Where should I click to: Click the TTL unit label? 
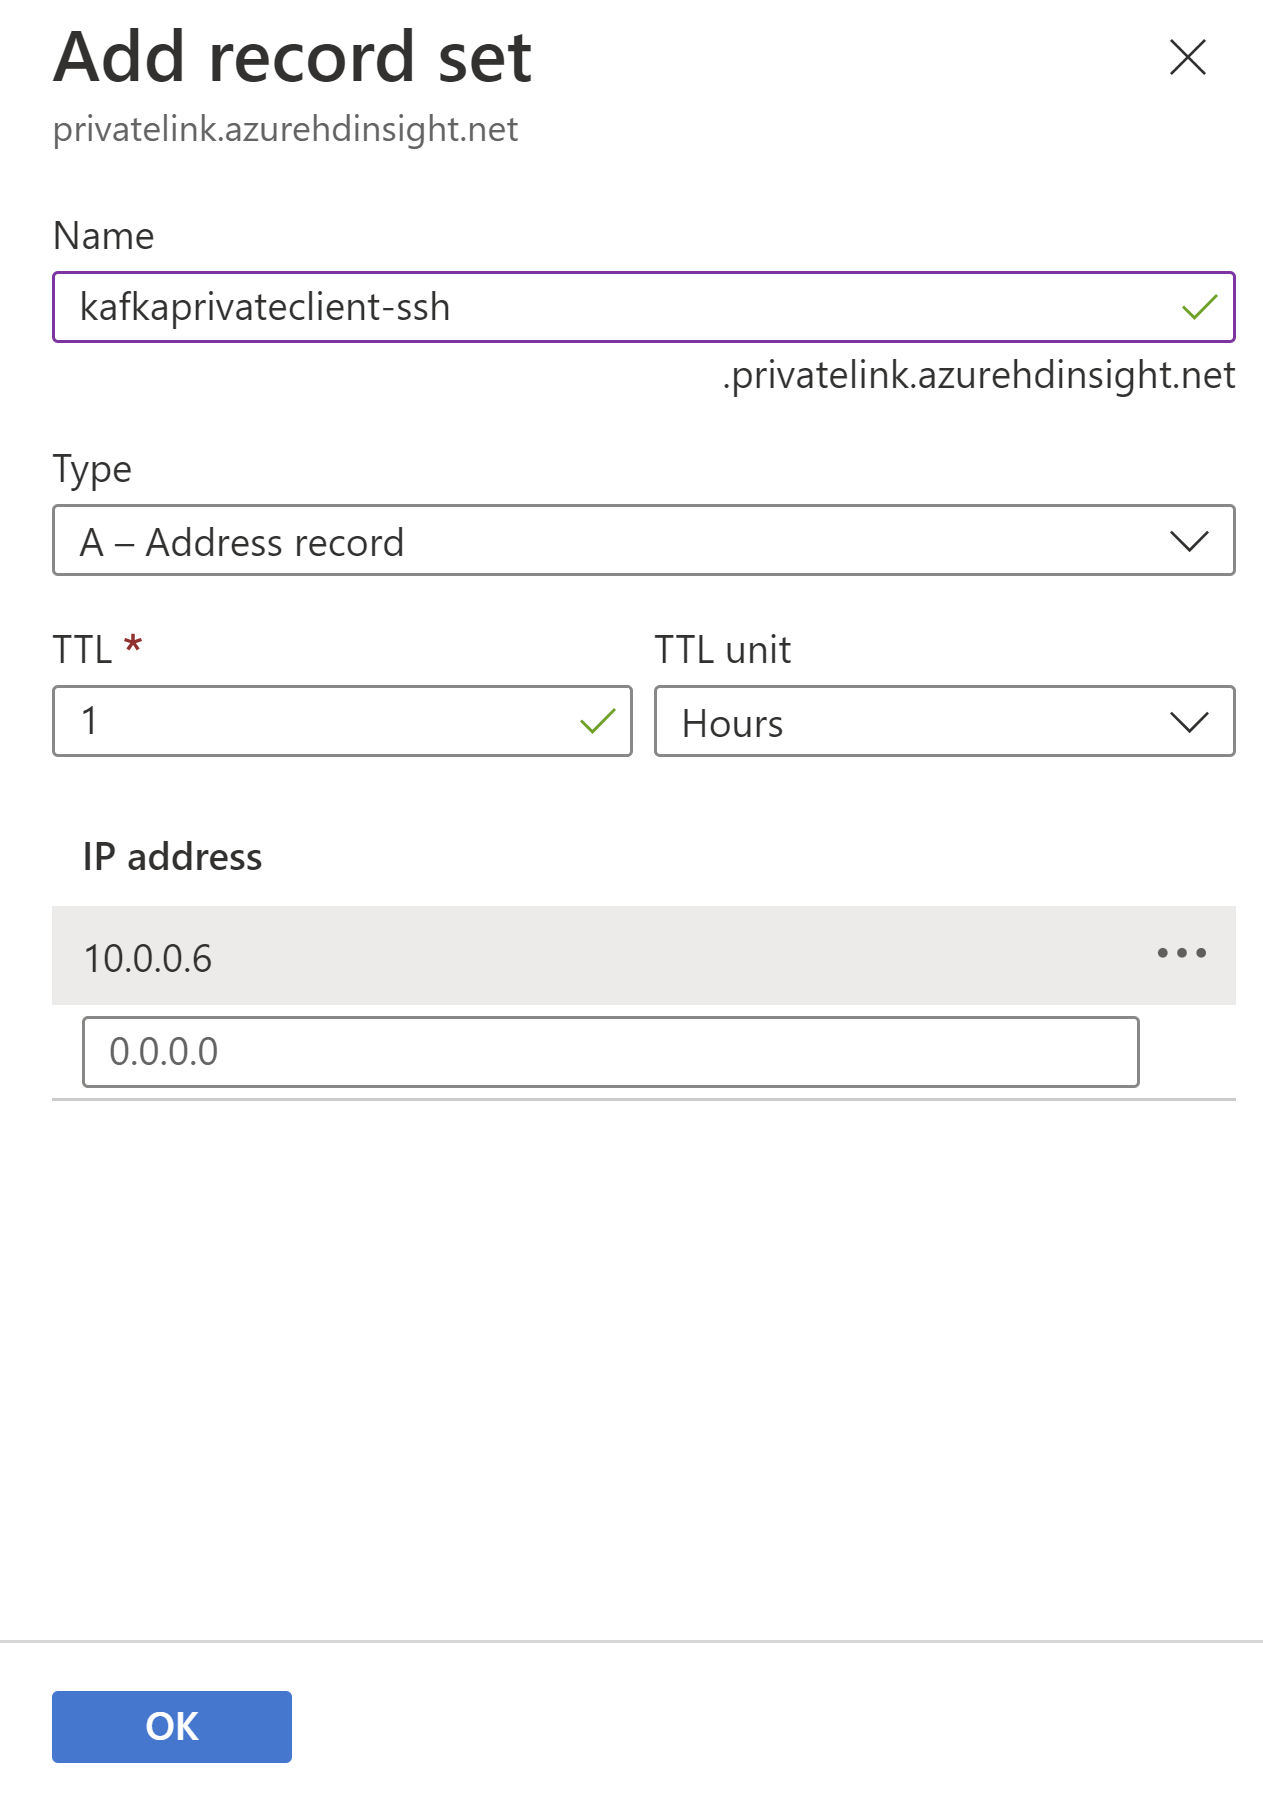coord(722,650)
